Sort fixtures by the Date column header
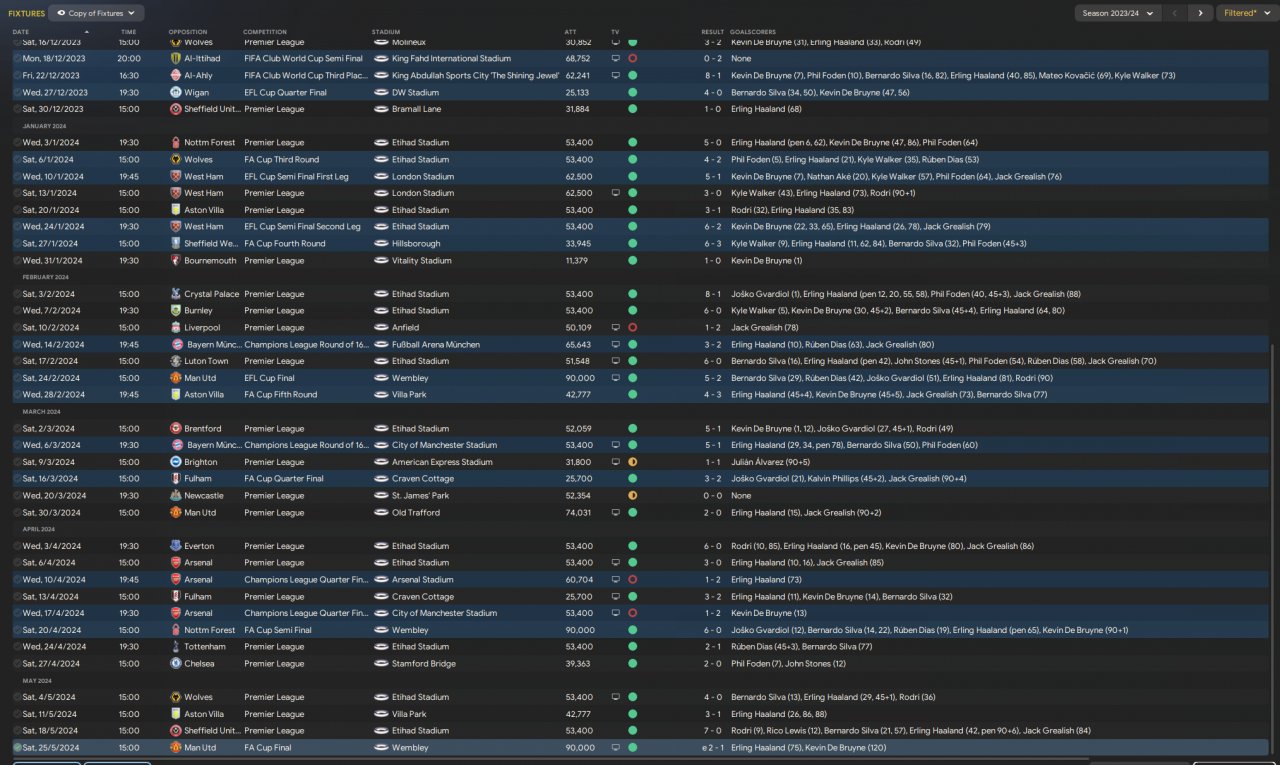1280x765 pixels. coord(21,32)
